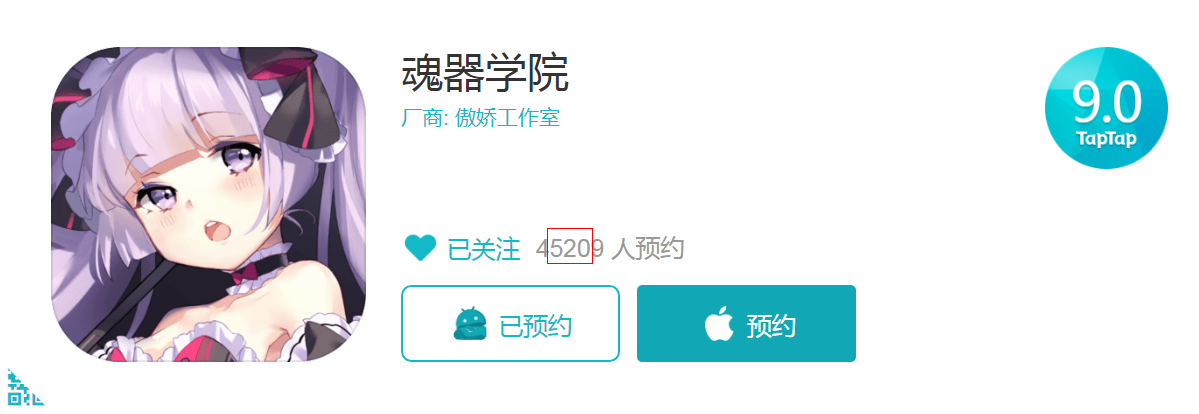Click the 厂商 vendor label

pos(425,119)
